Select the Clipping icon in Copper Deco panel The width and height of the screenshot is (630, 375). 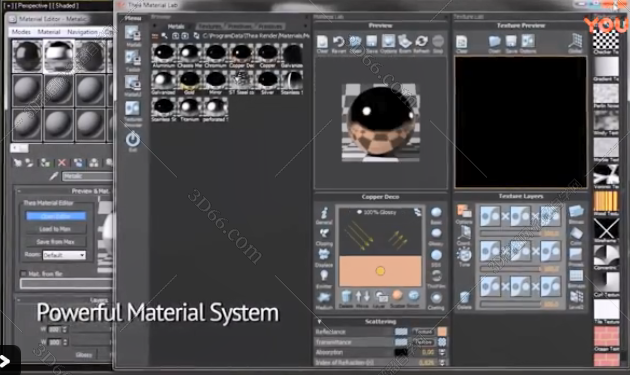tap(324, 234)
